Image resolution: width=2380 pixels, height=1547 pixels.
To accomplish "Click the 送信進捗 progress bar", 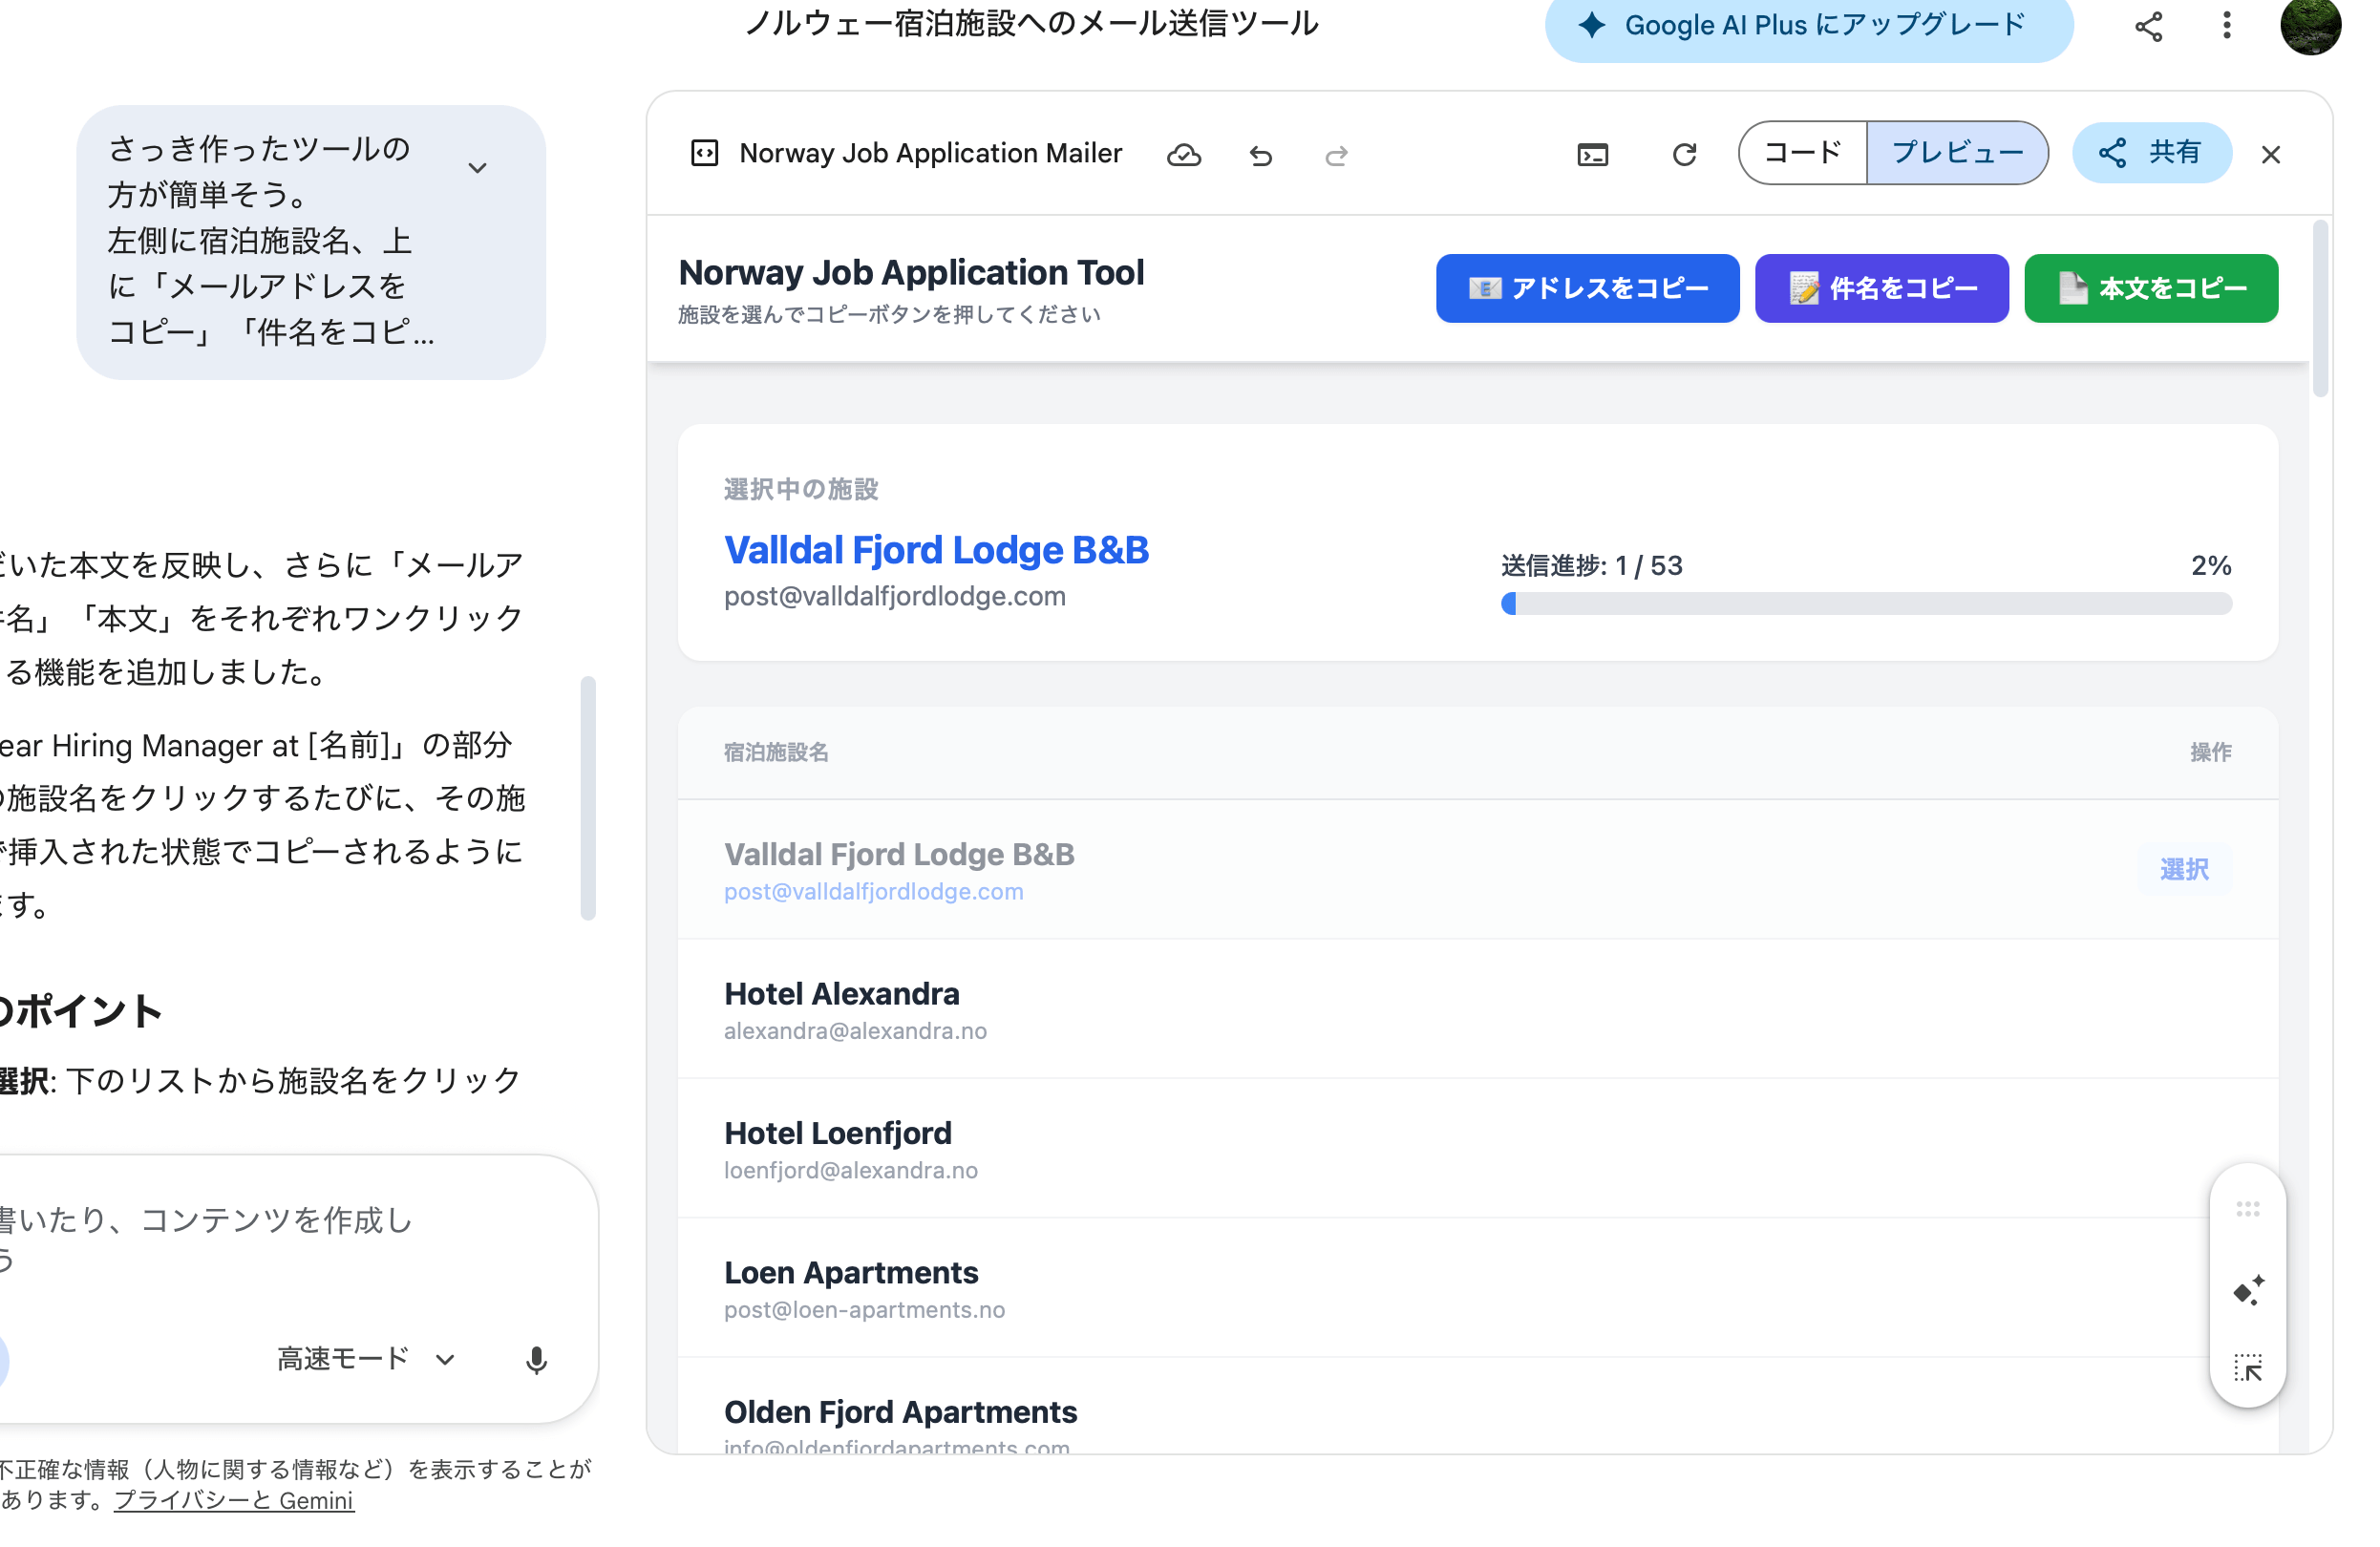I will coord(1865,603).
